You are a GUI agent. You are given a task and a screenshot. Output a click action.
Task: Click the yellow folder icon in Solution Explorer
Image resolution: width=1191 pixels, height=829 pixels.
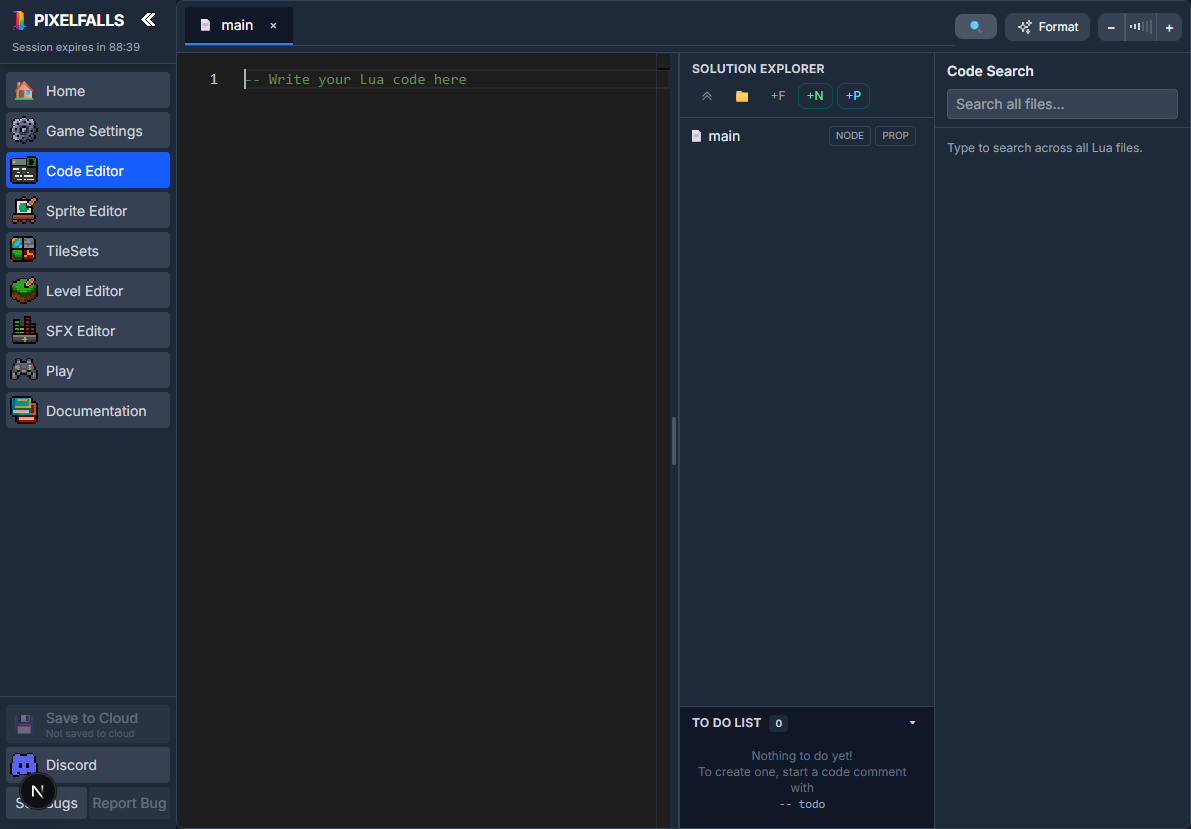point(742,96)
